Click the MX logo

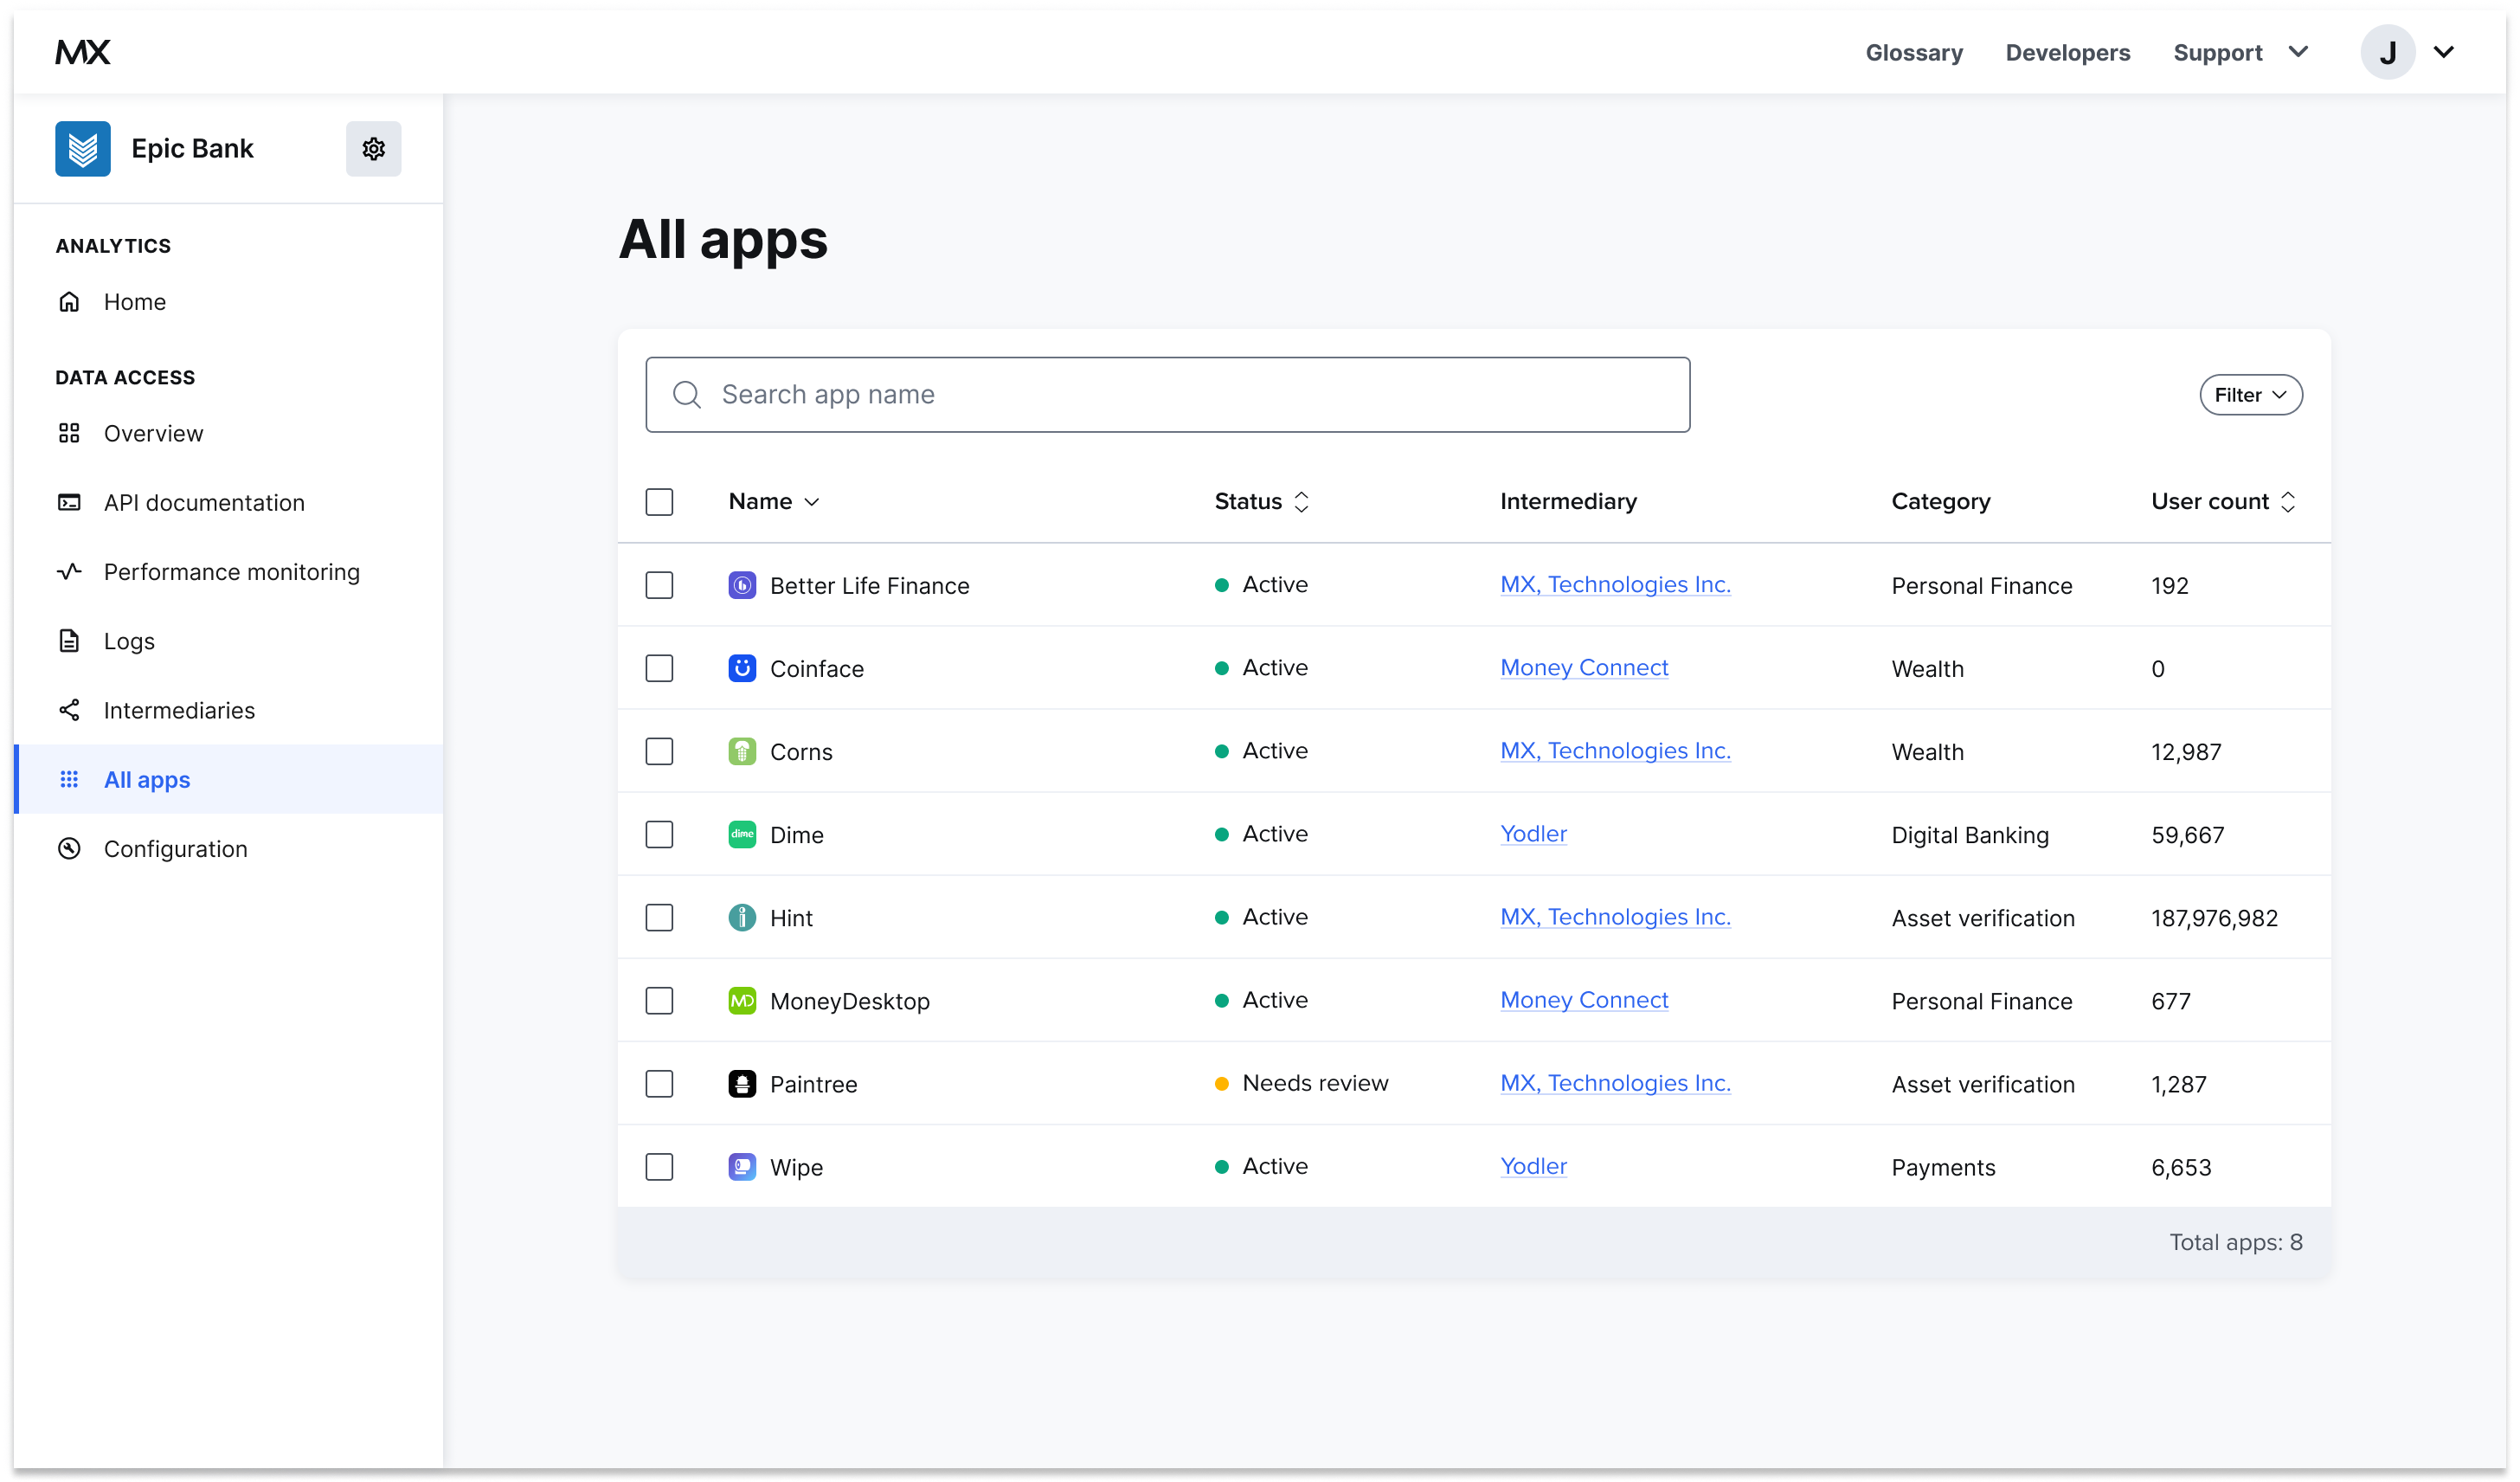point(83,52)
